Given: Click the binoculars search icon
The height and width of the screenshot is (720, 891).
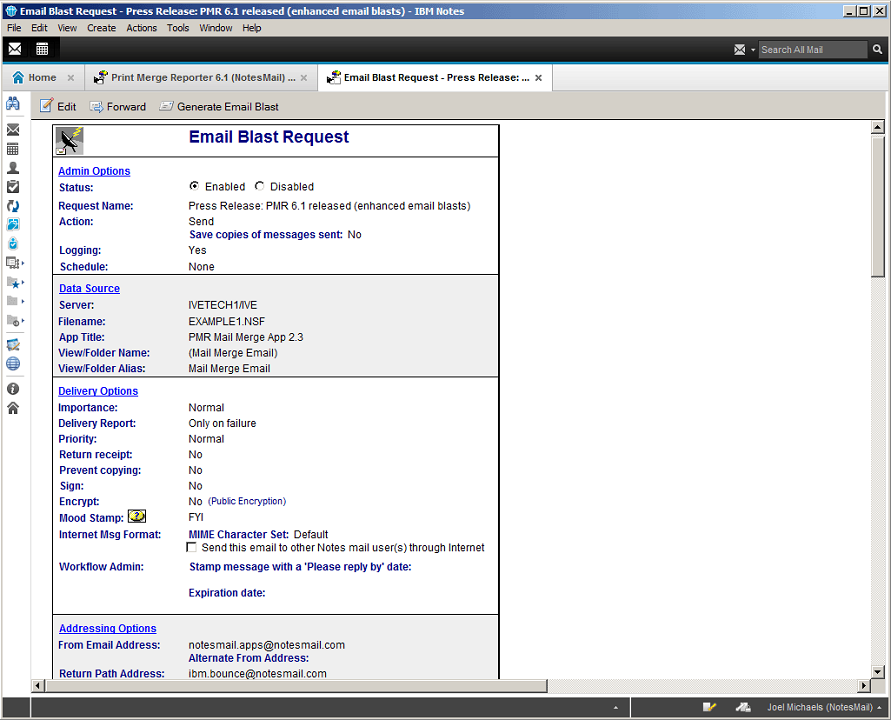Looking at the screenshot, I should [13, 104].
